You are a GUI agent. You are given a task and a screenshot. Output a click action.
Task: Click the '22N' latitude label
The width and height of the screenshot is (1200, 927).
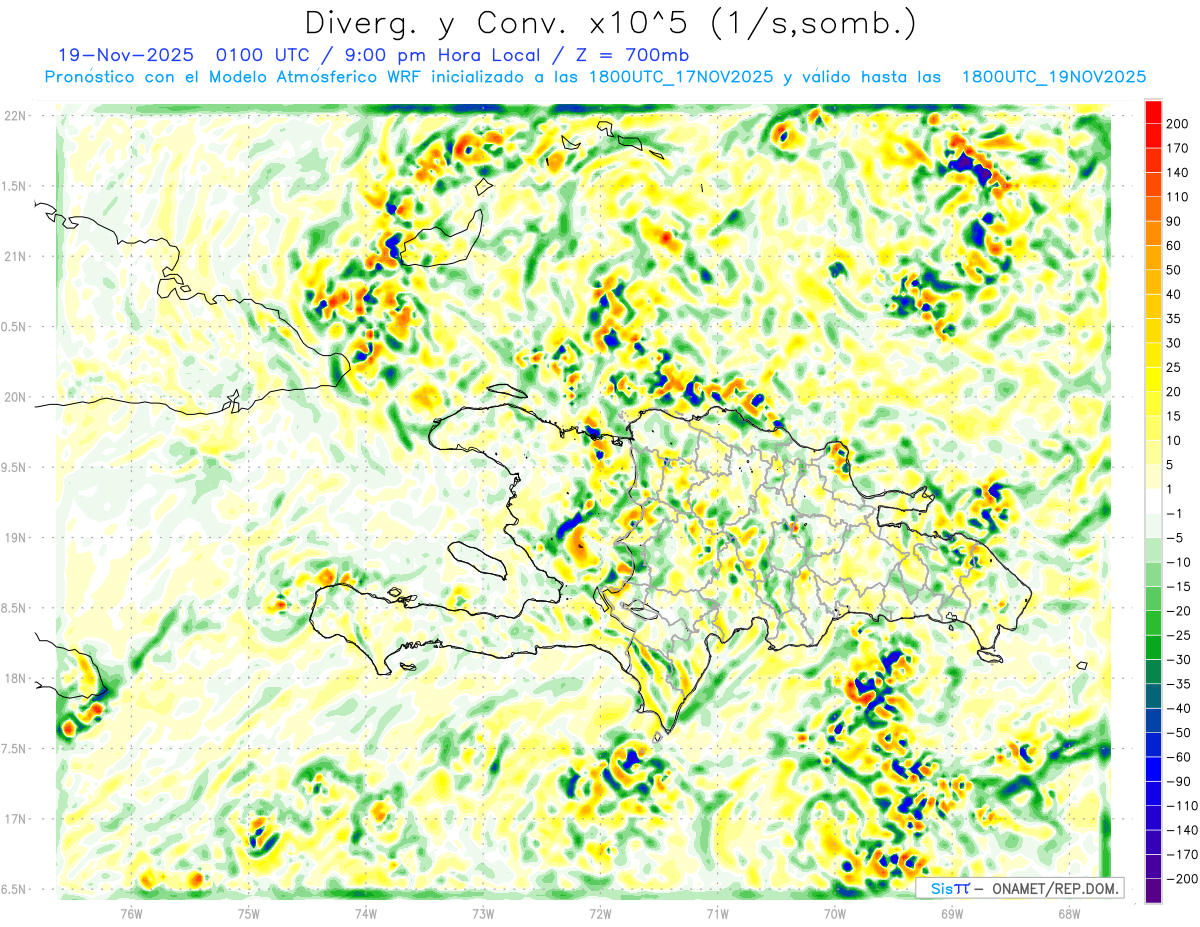pyautogui.click(x=15, y=115)
